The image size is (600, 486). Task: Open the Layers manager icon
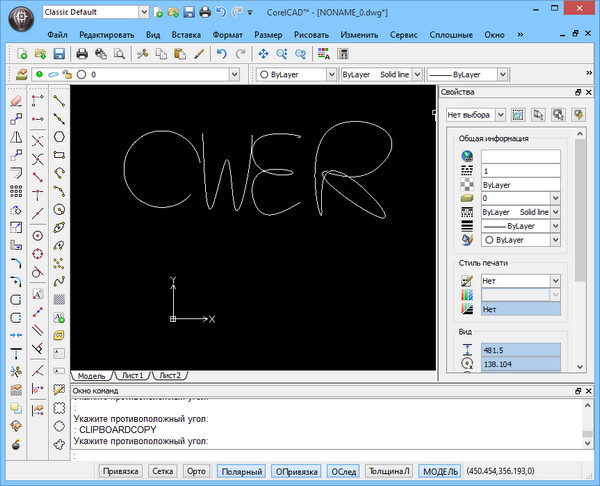point(22,74)
